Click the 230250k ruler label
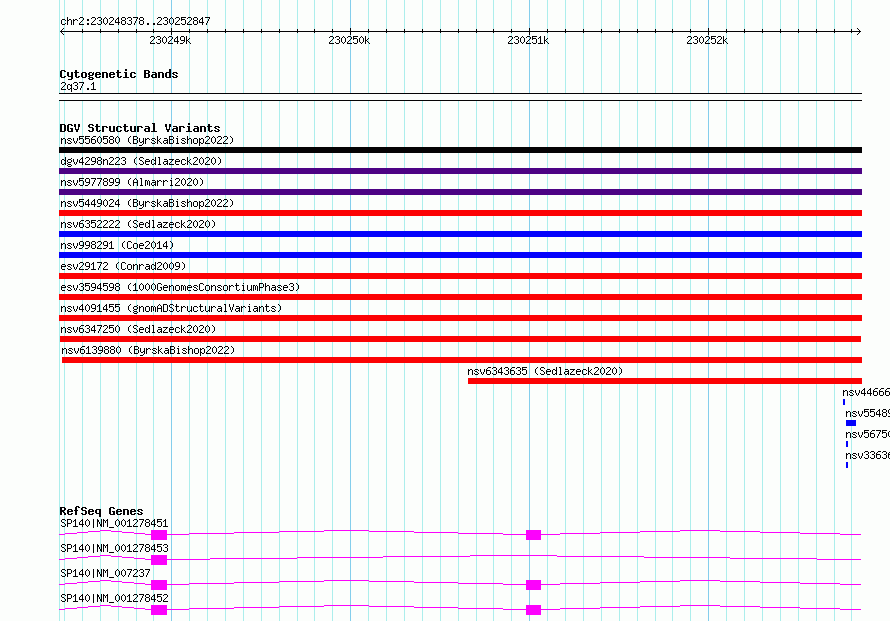The width and height of the screenshot is (890, 621). pos(349,40)
